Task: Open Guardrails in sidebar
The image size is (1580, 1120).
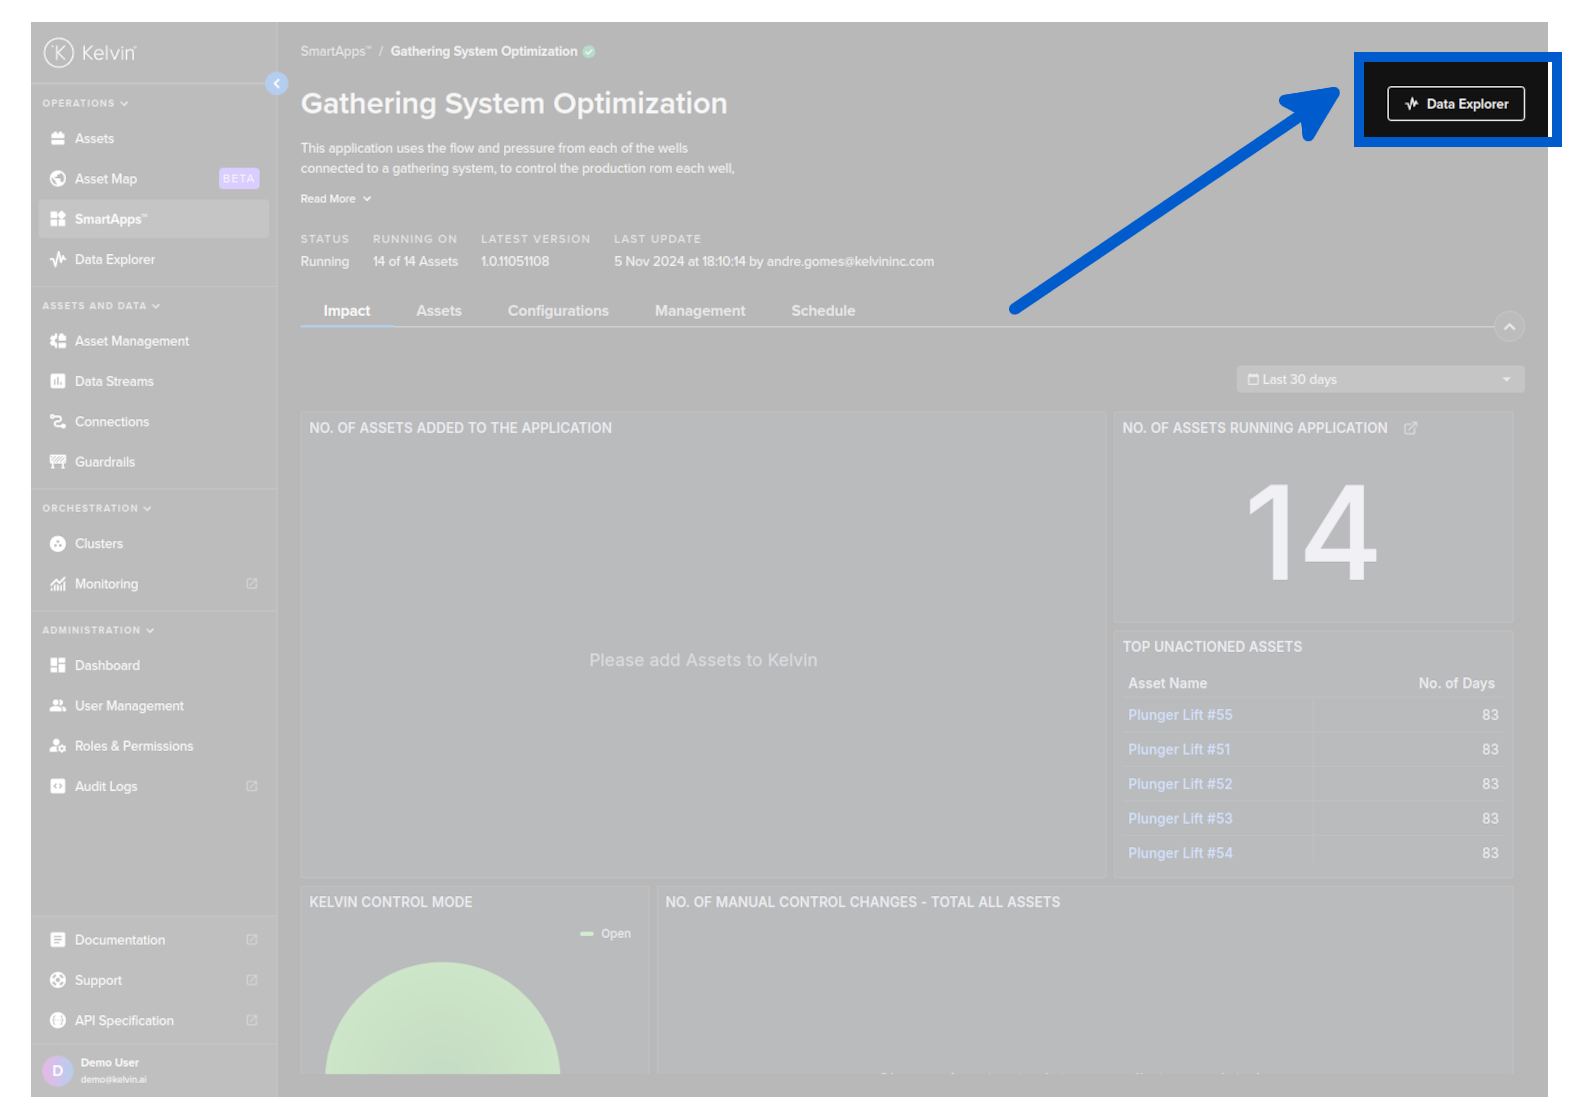Action: (104, 462)
